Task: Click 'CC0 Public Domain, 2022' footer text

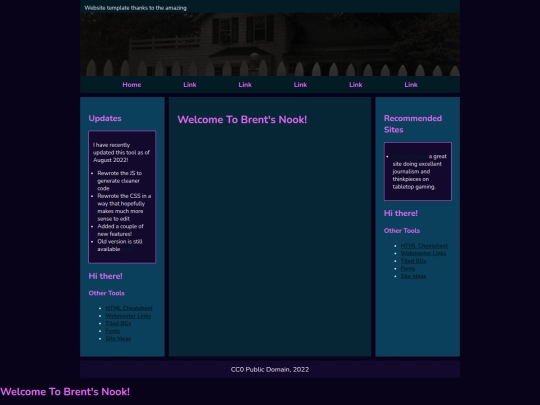Action: pyautogui.click(x=270, y=370)
